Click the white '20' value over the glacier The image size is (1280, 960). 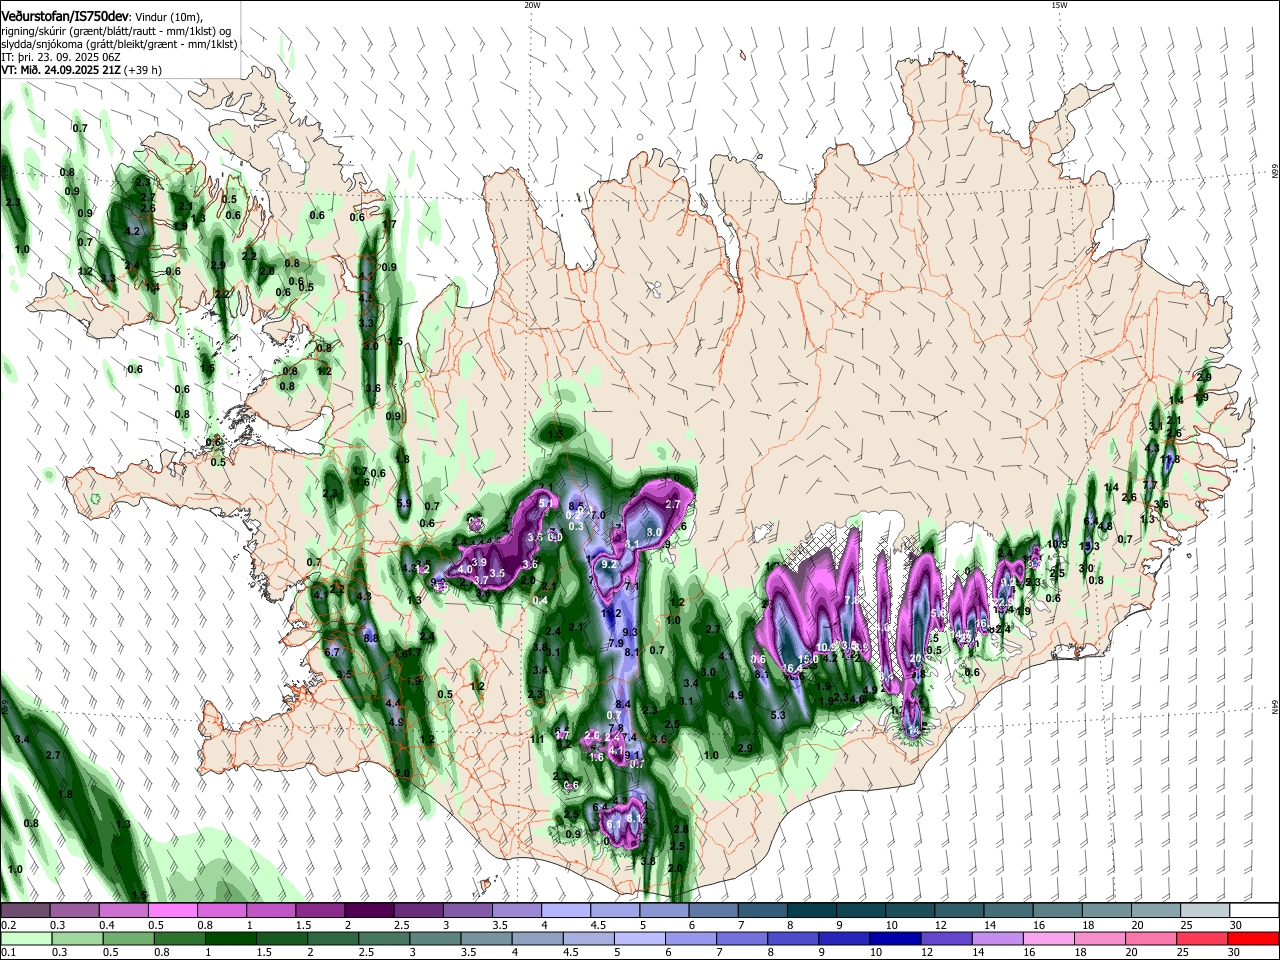[916, 658]
